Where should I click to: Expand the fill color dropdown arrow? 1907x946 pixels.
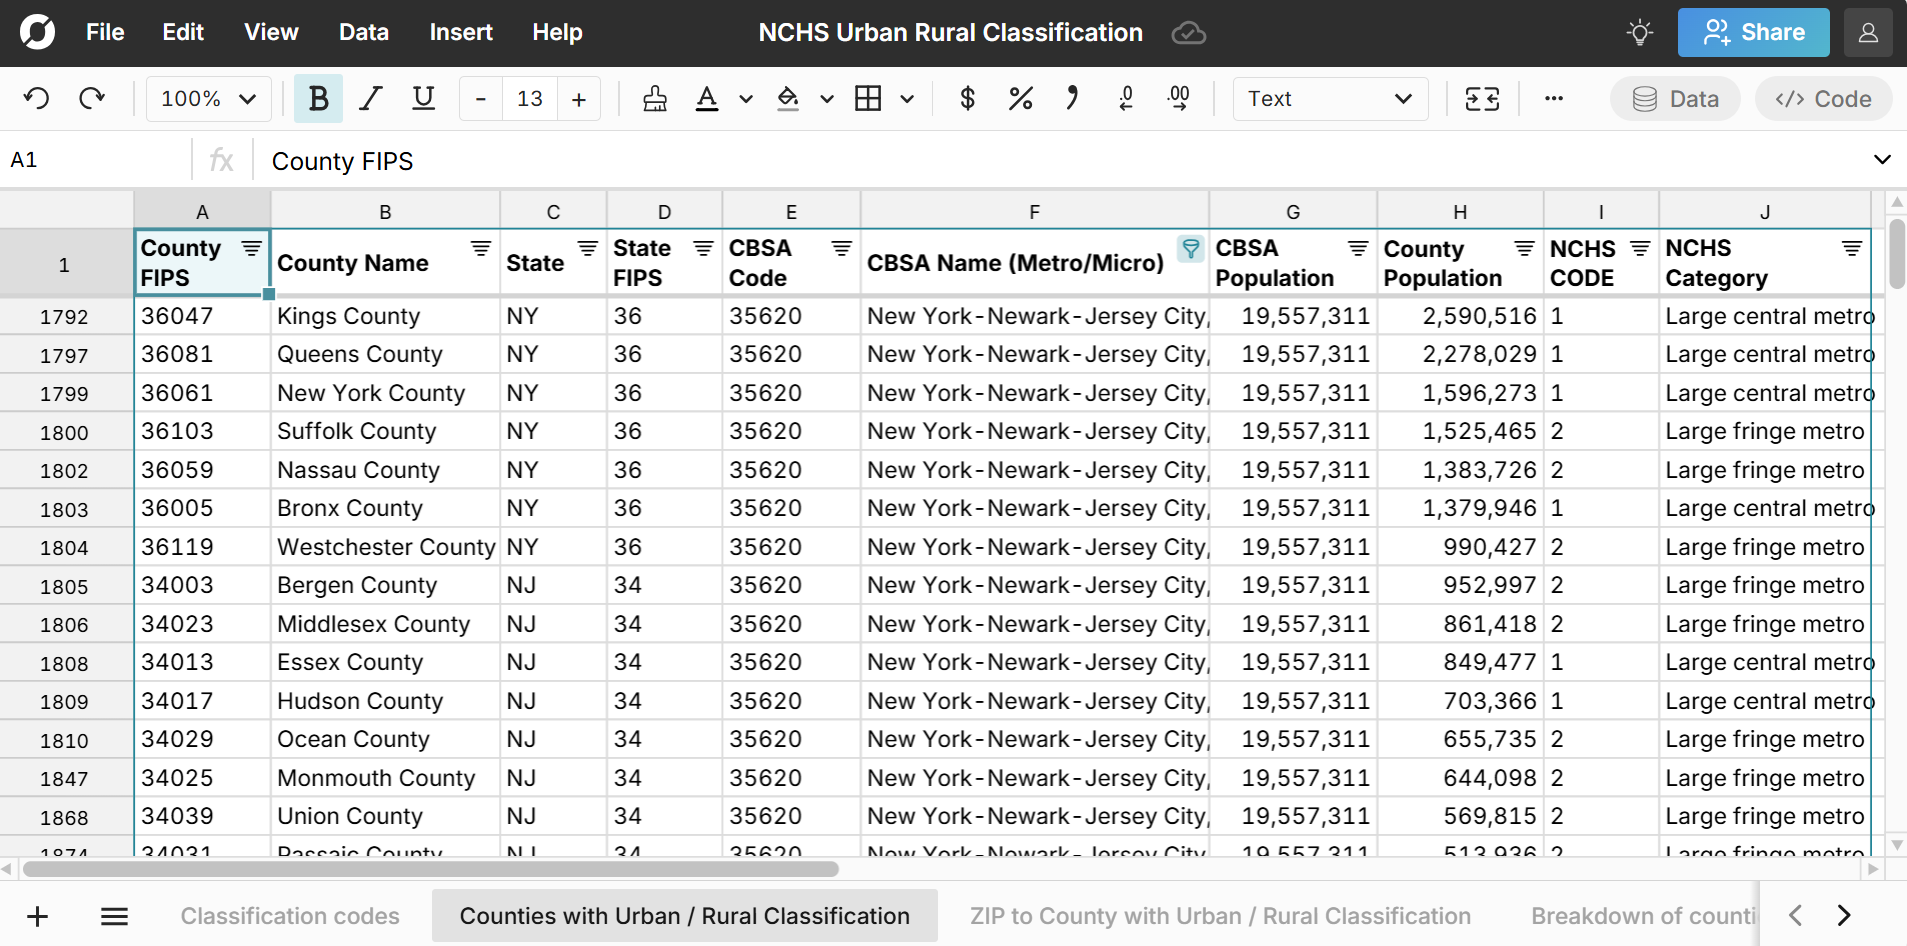pos(825,98)
